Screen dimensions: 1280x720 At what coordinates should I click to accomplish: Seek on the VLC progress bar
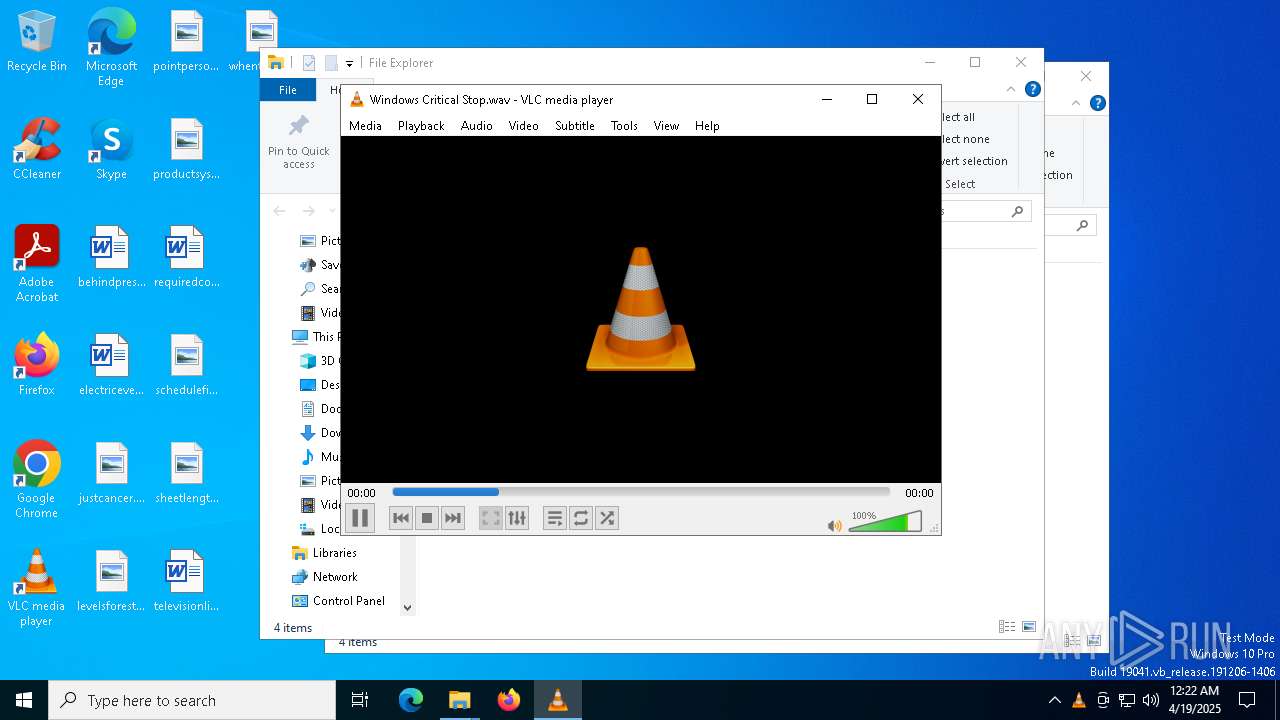641,492
